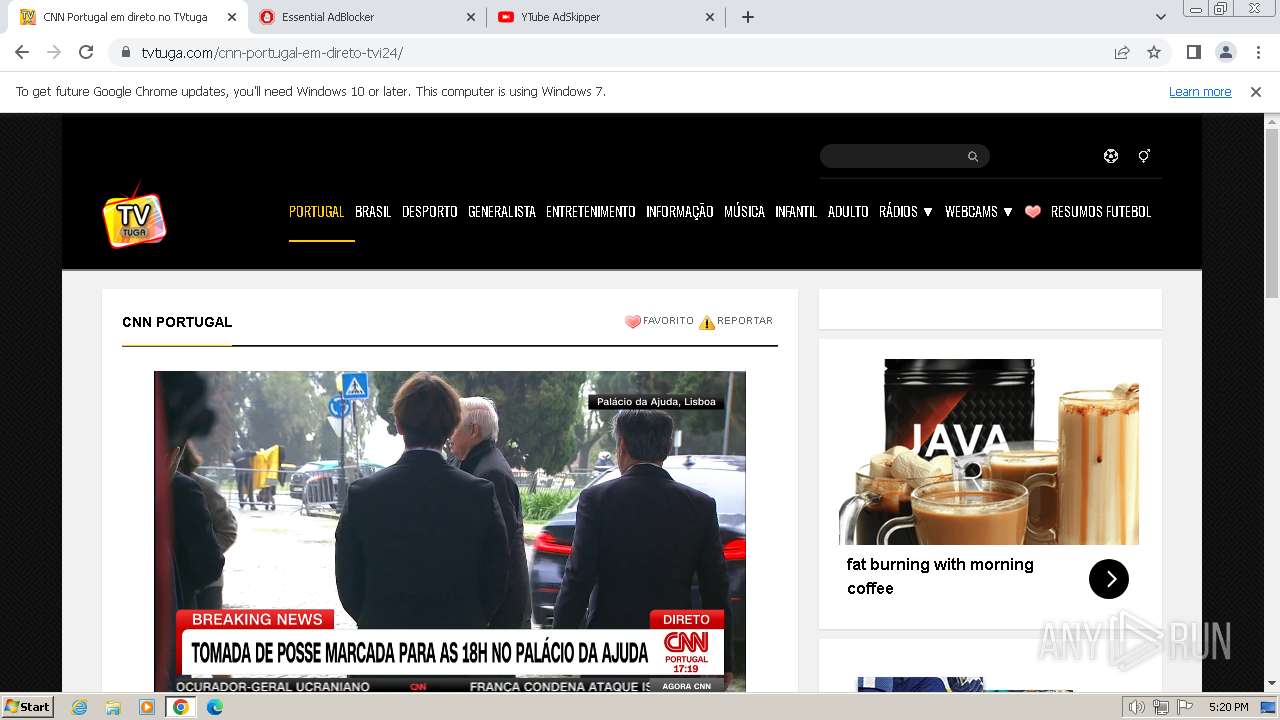1280x720 pixels.
Task: Click the volume speaker tray icon
Action: (1137, 707)
